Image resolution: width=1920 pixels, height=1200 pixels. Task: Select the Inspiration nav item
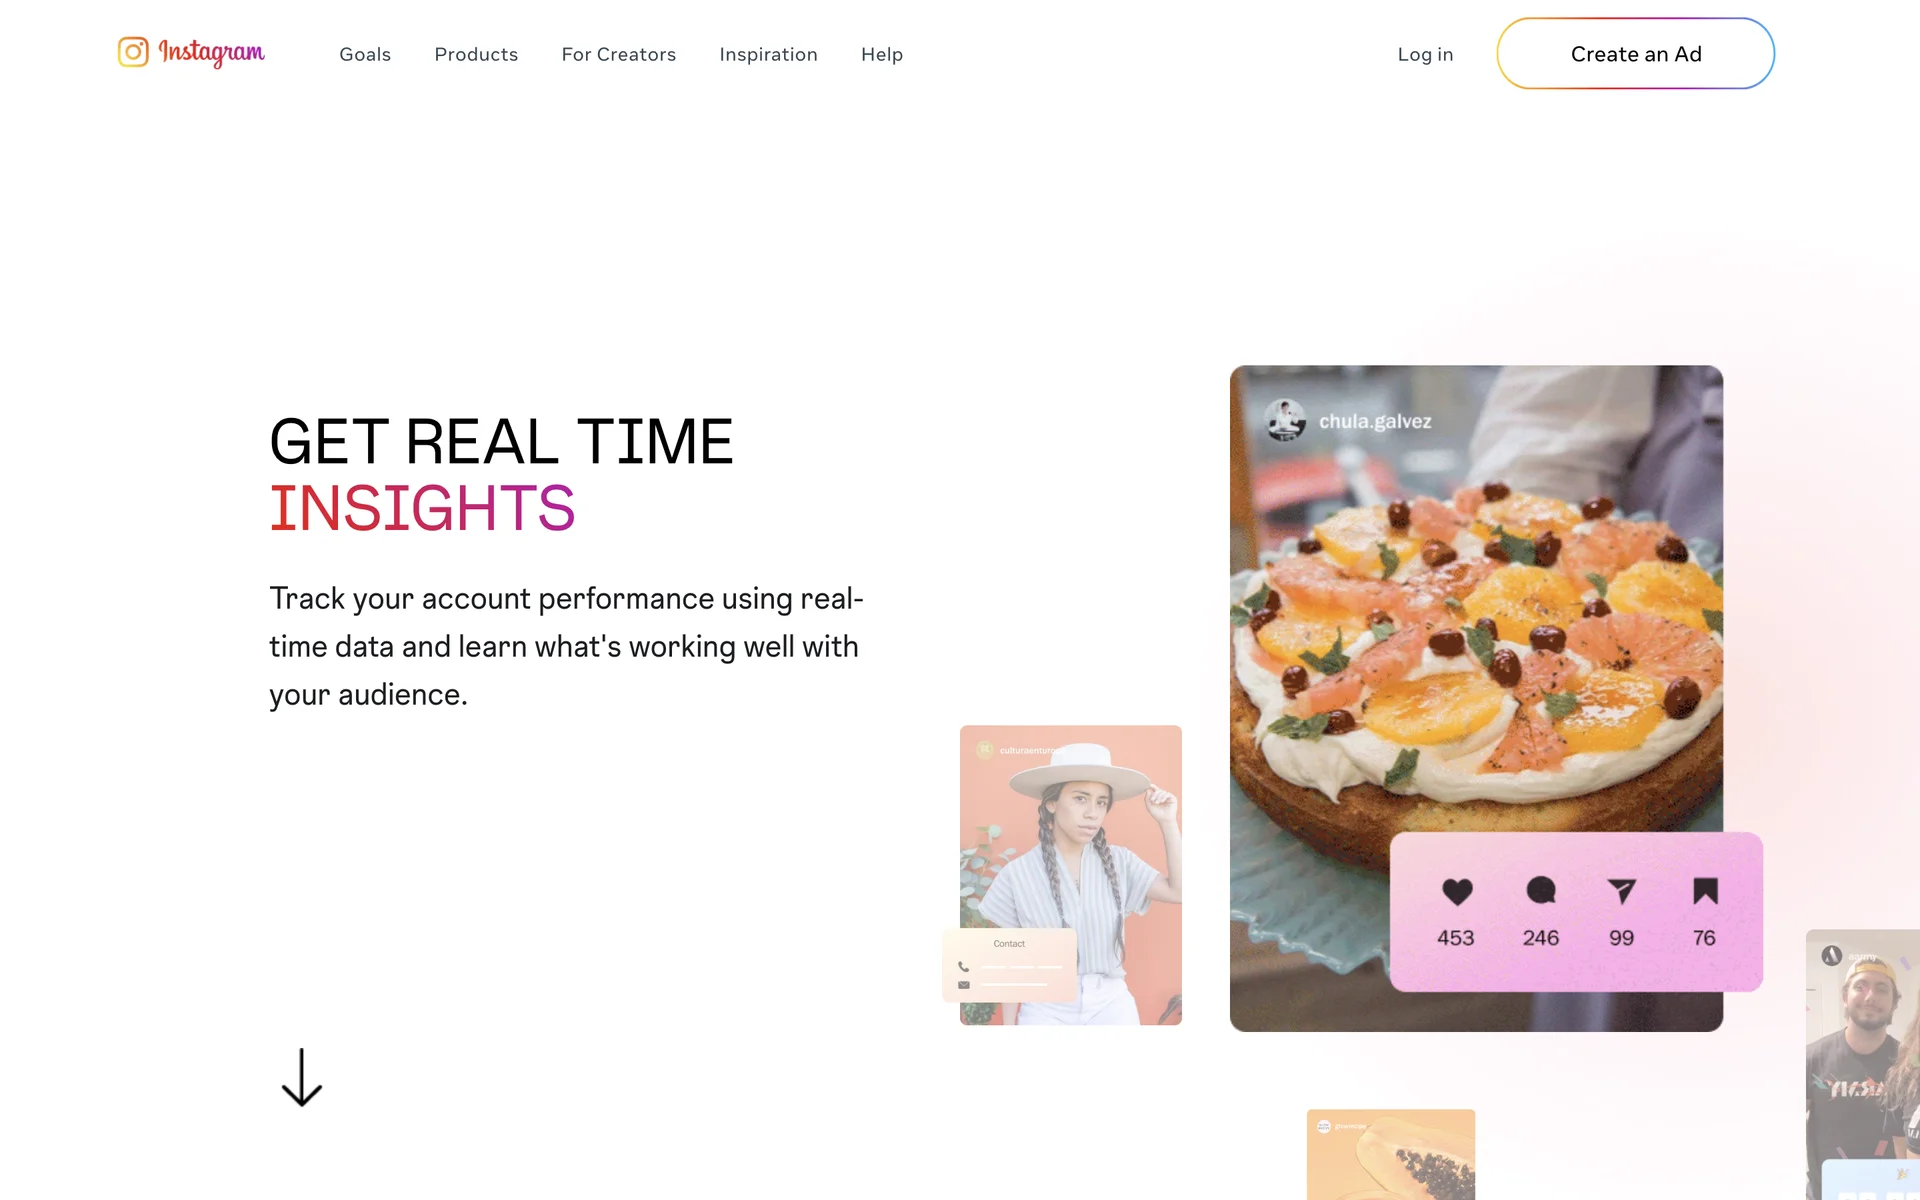pos(768,54)
